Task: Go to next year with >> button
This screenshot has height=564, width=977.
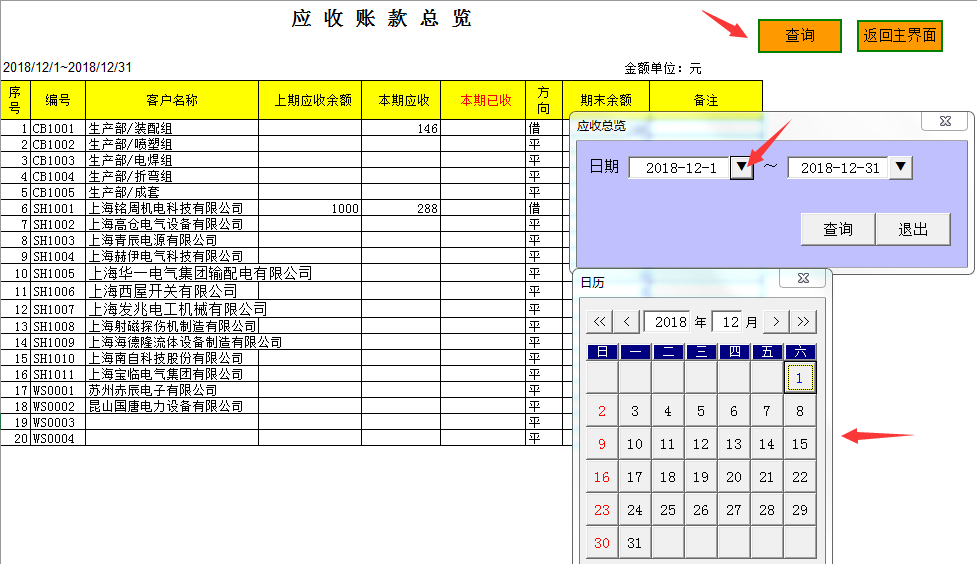Action: coord(803,322)
